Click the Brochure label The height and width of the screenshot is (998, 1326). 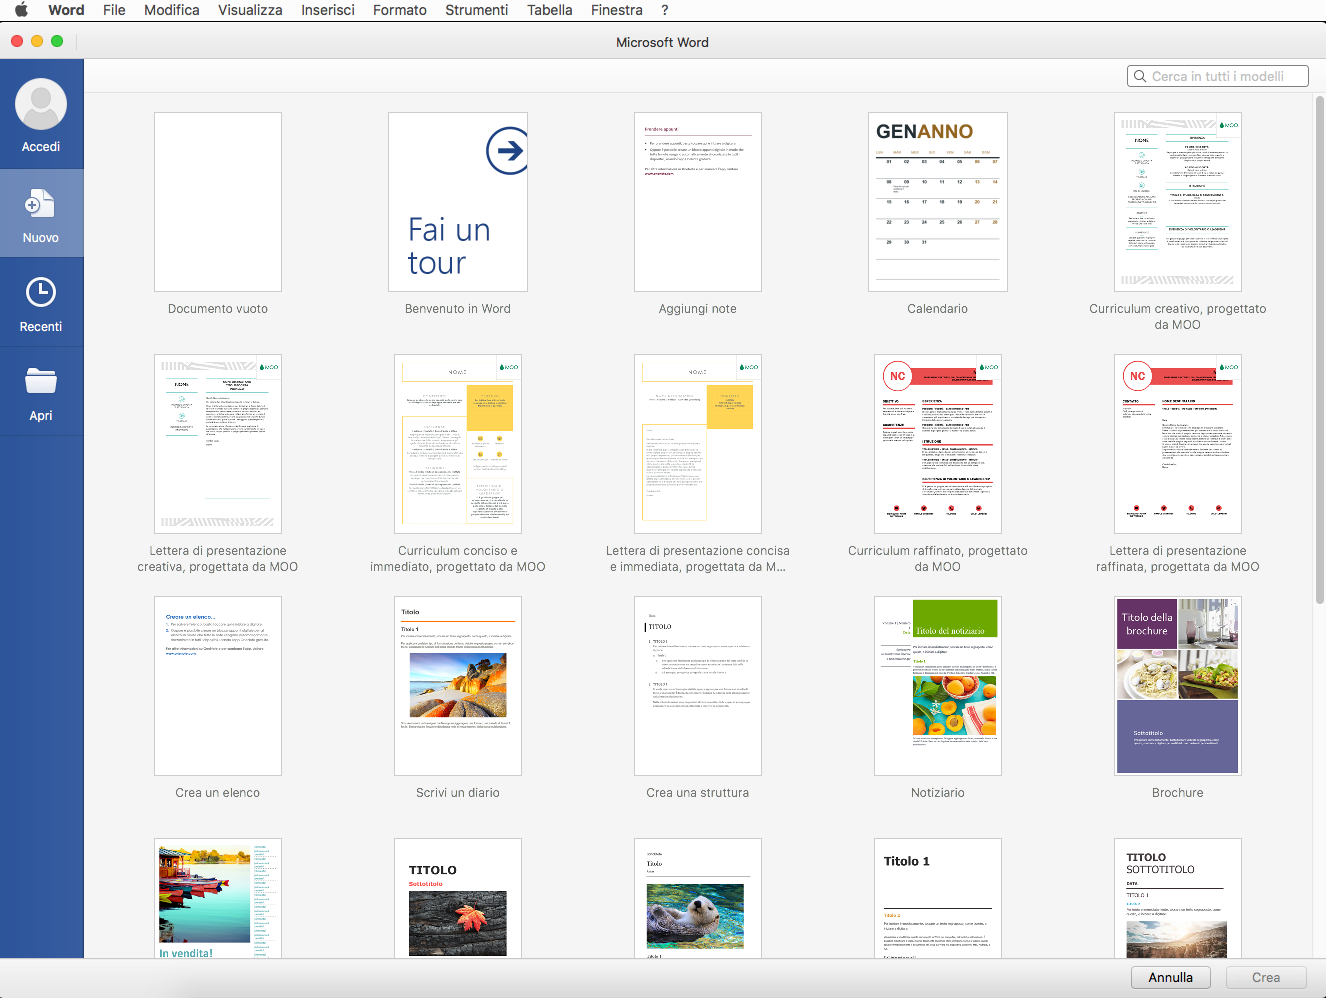(1178, 793)
